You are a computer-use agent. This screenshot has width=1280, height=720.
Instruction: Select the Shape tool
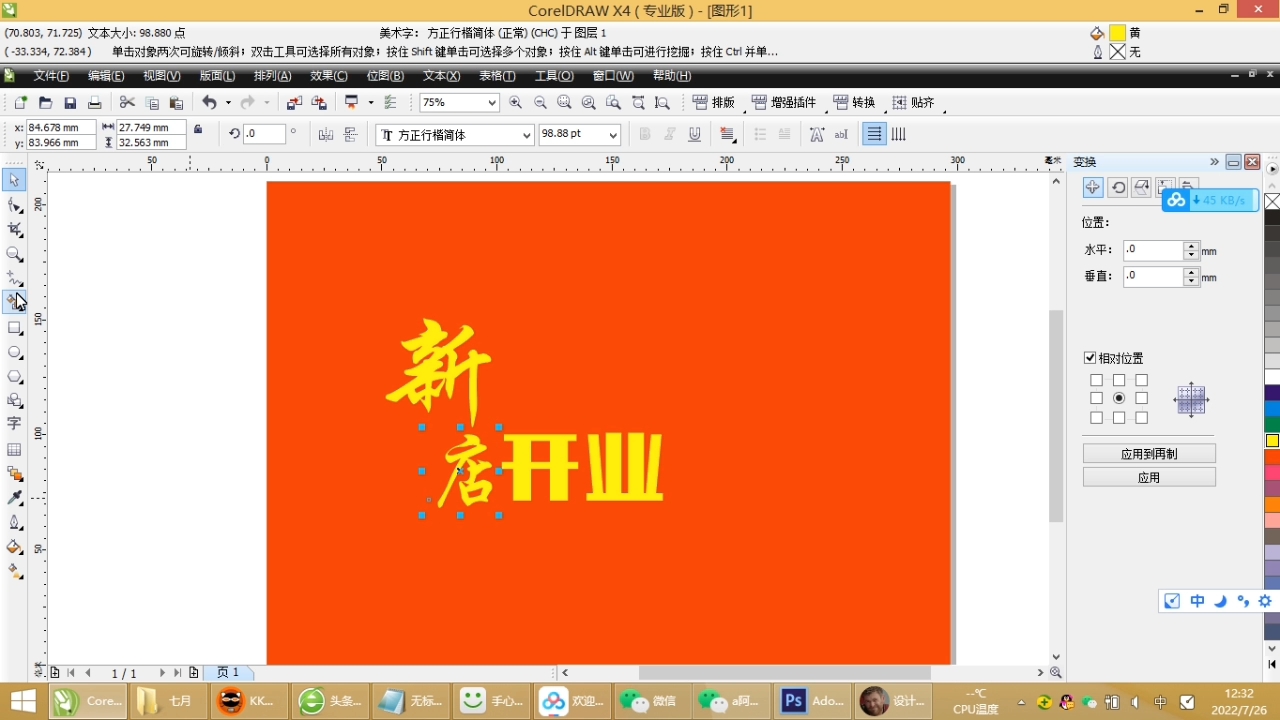(x=14, y=205)
